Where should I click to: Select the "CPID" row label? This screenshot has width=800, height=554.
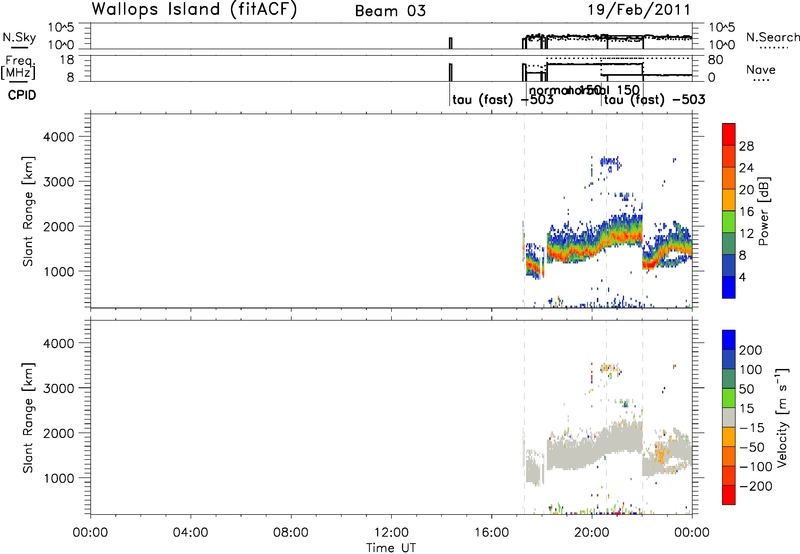tap(22, 95)
